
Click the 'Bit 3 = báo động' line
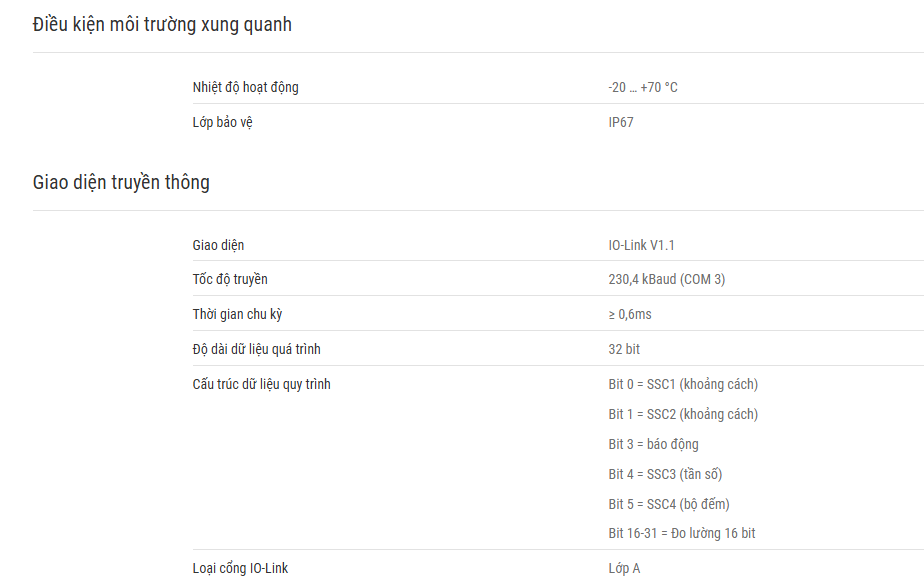653,444
